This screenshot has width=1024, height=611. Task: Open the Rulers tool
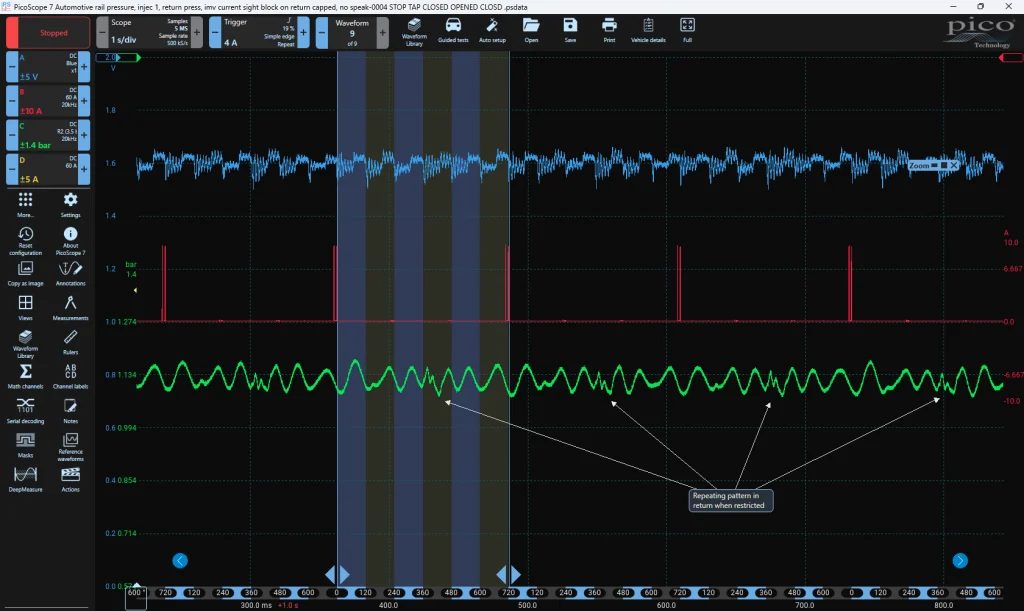71,342
